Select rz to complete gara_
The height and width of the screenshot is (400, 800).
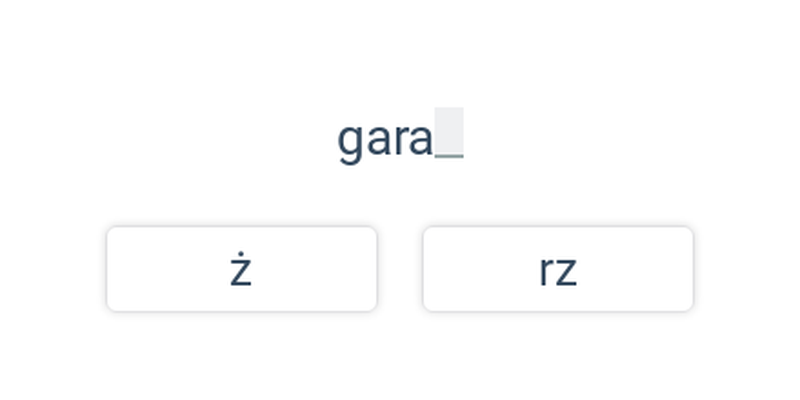pos(558,269)
